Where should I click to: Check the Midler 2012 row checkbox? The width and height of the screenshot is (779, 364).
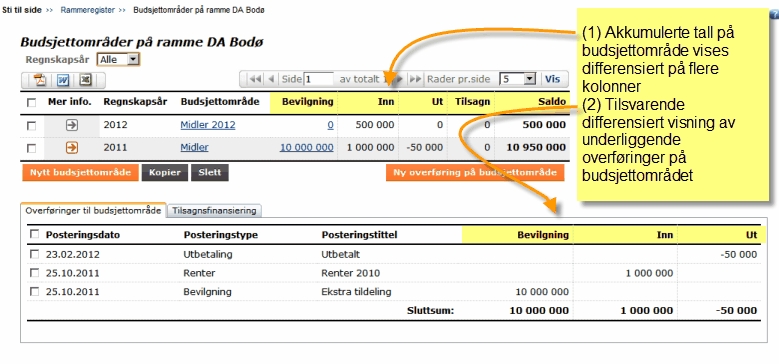pyautogui.click(x=31, y=126)
